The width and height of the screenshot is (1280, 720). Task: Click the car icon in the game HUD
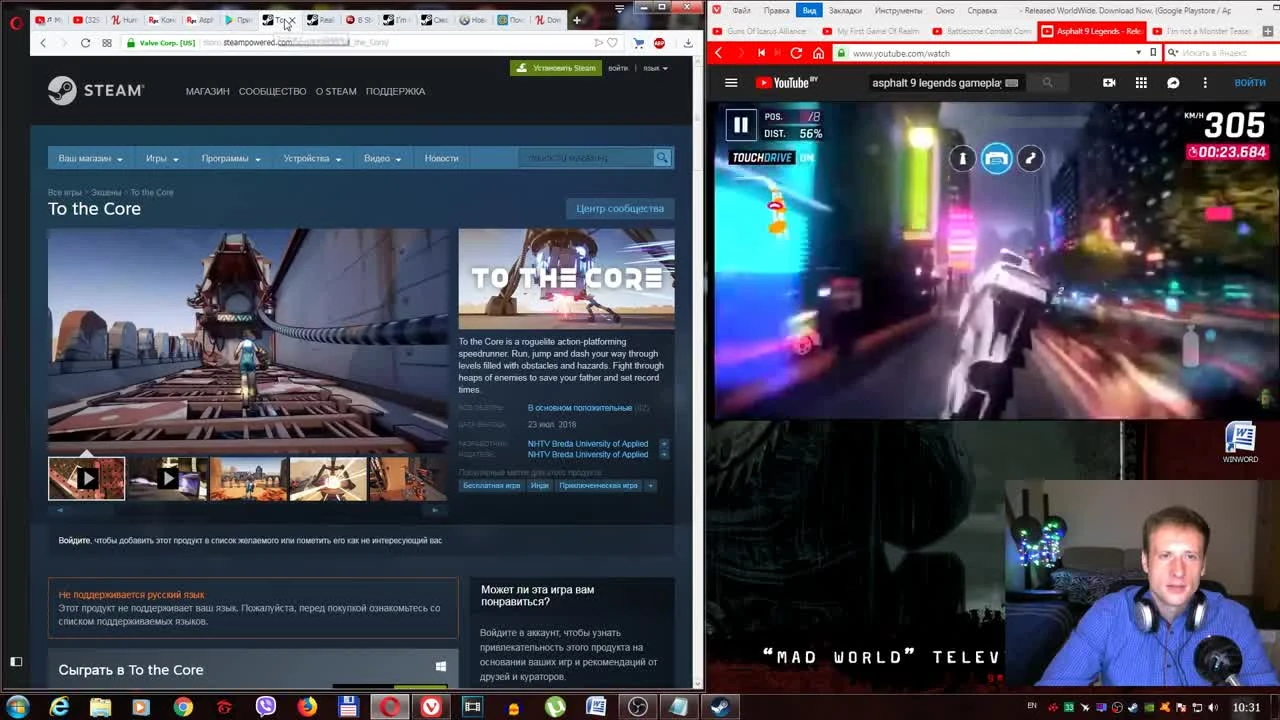pos(996,158)
